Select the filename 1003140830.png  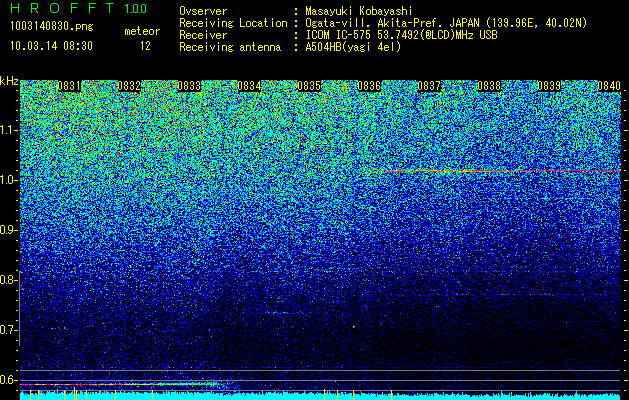[x=52, y=26]
